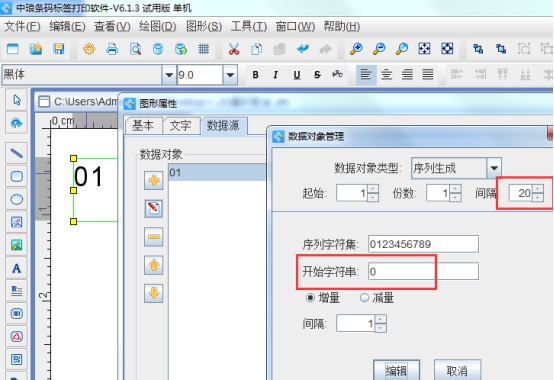Expand the font size 9.0 dropdown
The width and height of the screenshot is (554, 380).
pos(230,75)
